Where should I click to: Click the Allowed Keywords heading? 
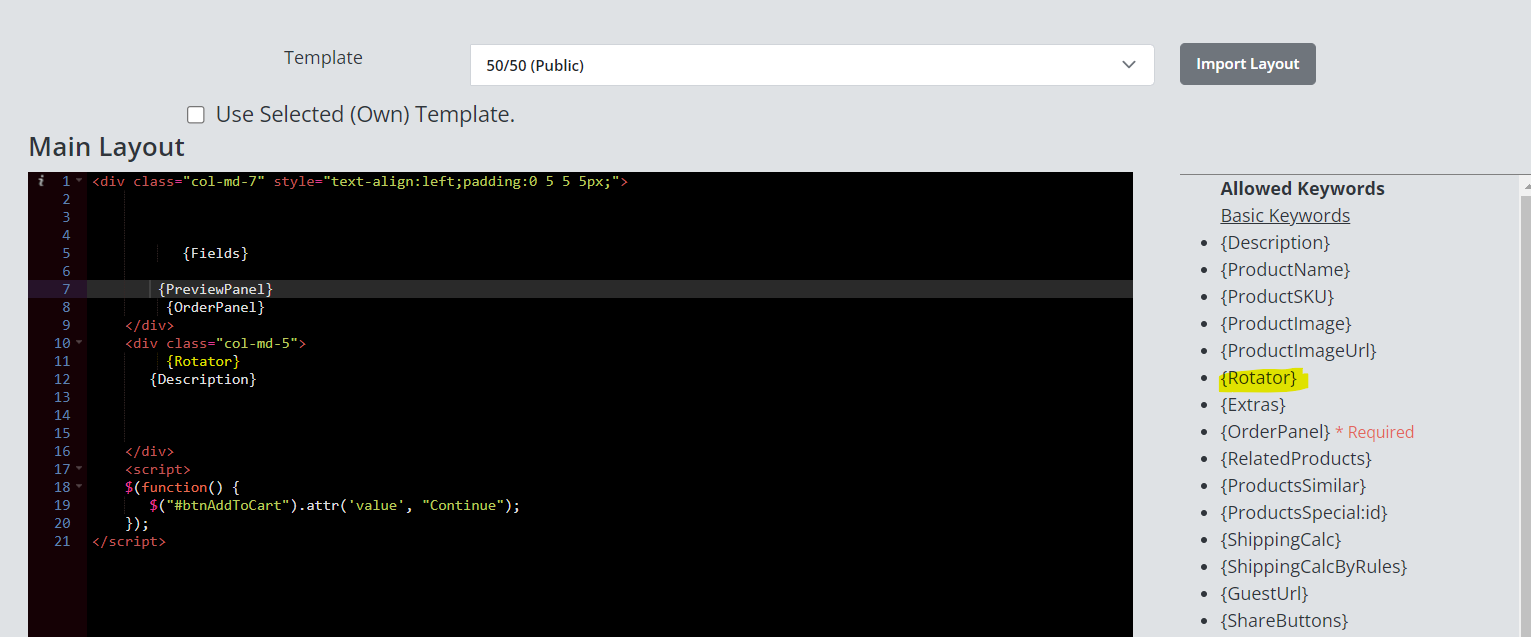1302,189
